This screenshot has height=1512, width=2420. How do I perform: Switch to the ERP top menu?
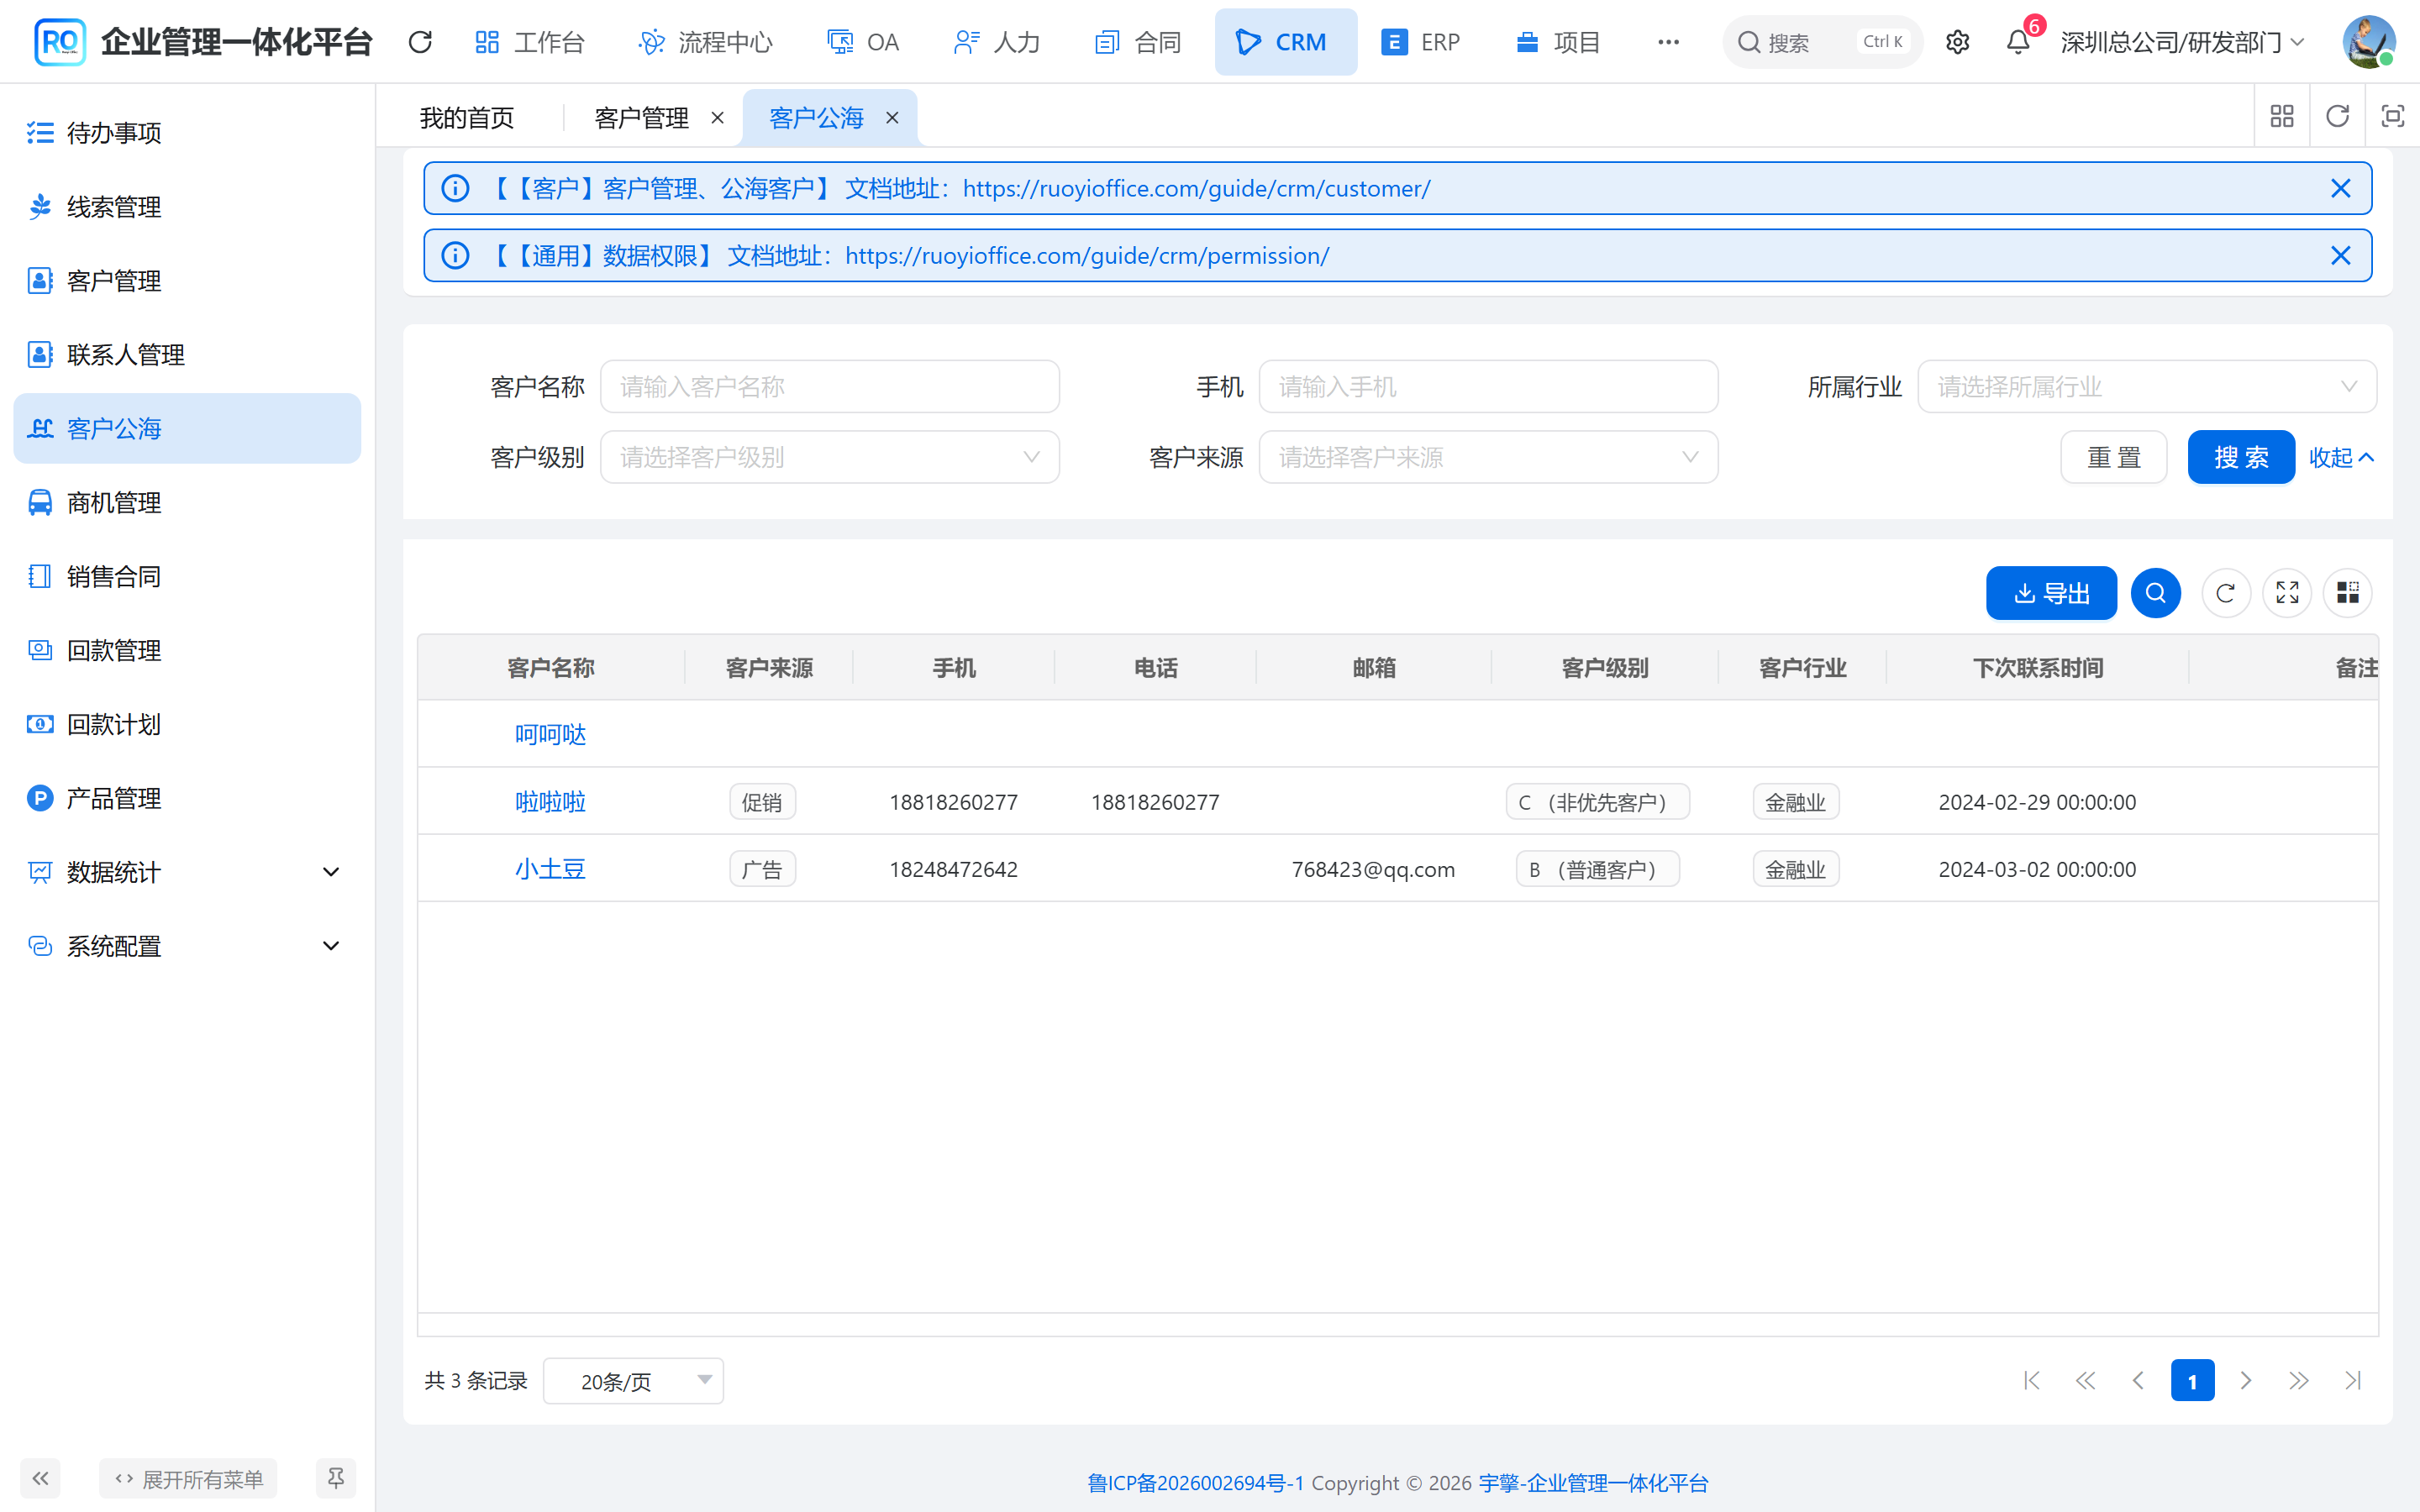coord(1420,42)
